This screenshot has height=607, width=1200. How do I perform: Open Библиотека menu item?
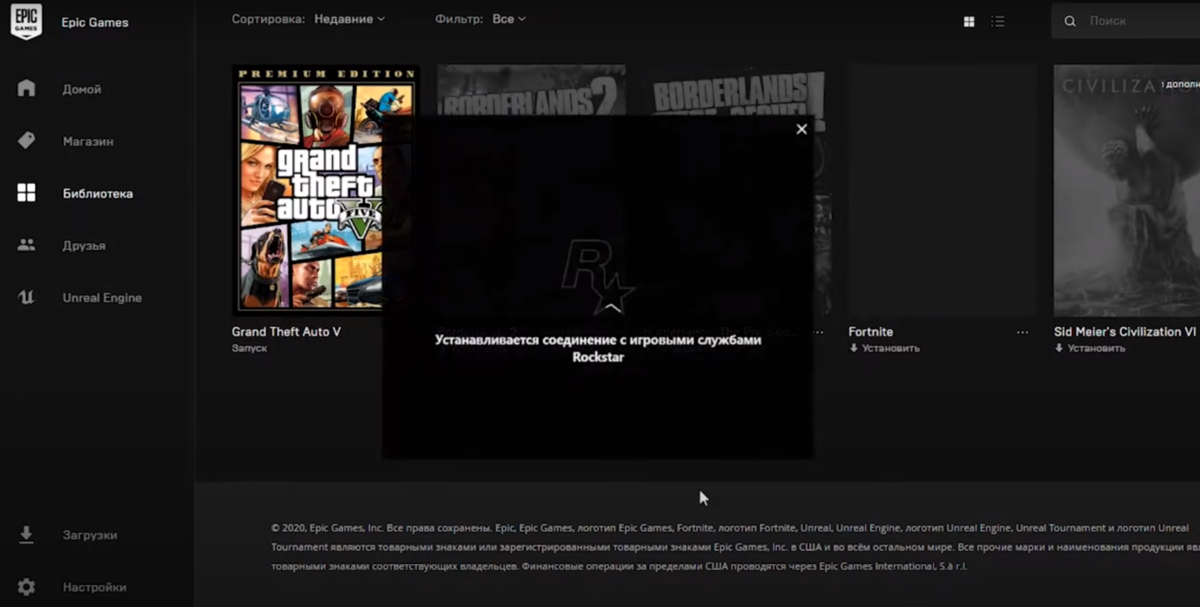tap(97, 193)
